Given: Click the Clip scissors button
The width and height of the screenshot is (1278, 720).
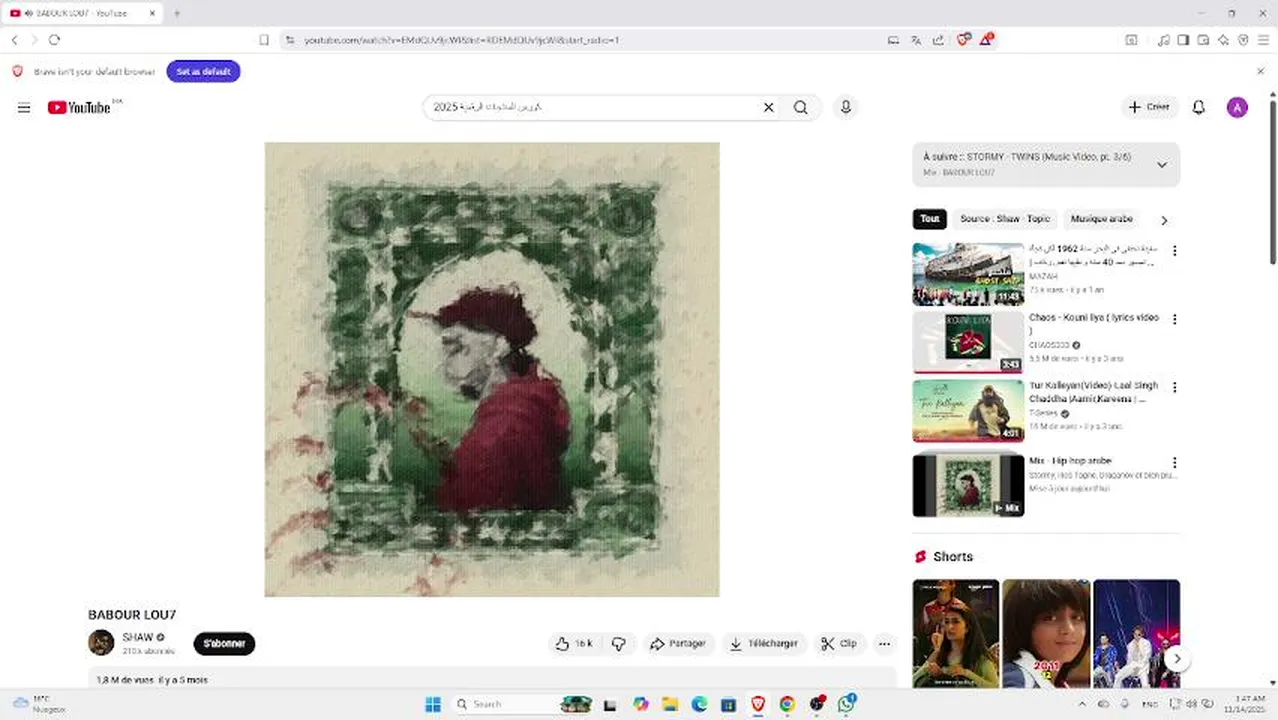Looking at the screenshot, I should click(839, 644).
